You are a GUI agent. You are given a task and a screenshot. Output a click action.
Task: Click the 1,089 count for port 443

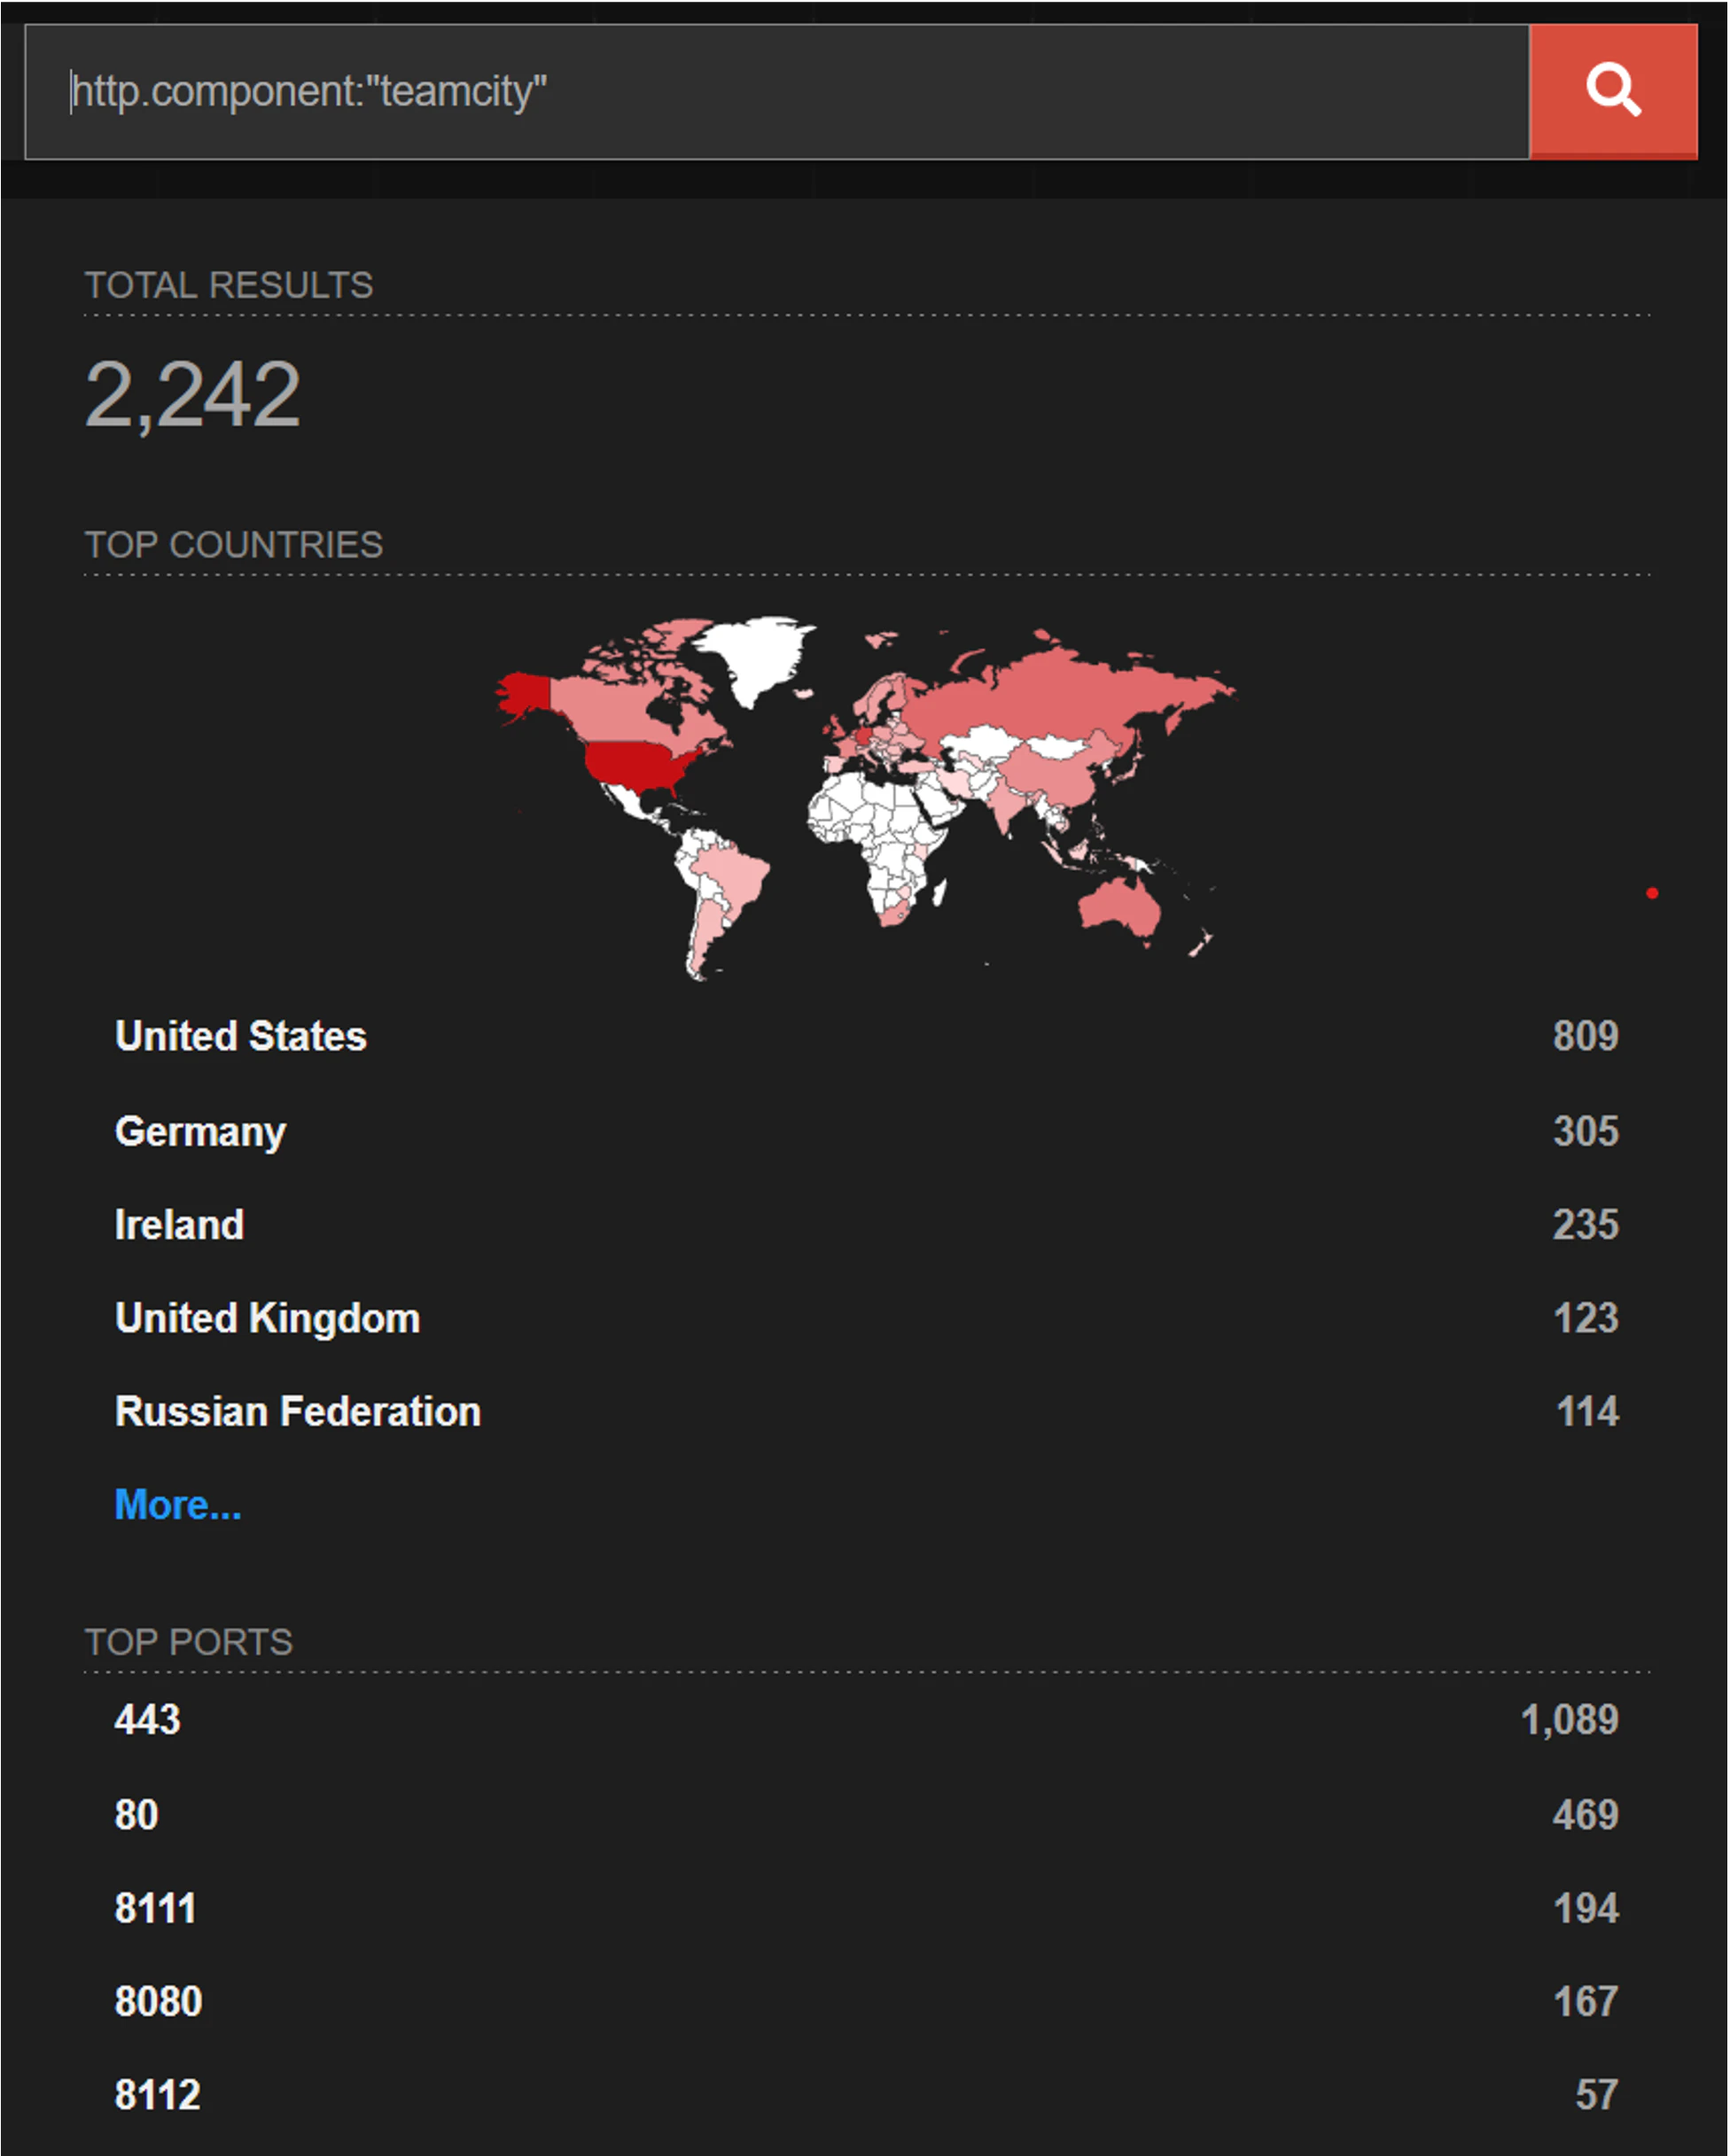point(1570,1720)
